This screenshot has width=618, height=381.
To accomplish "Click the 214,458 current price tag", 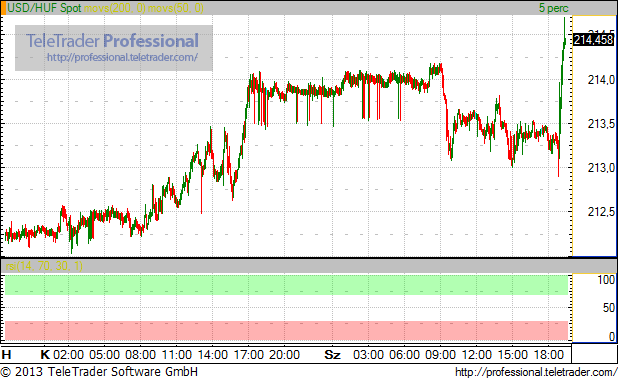I will [593, 40].
